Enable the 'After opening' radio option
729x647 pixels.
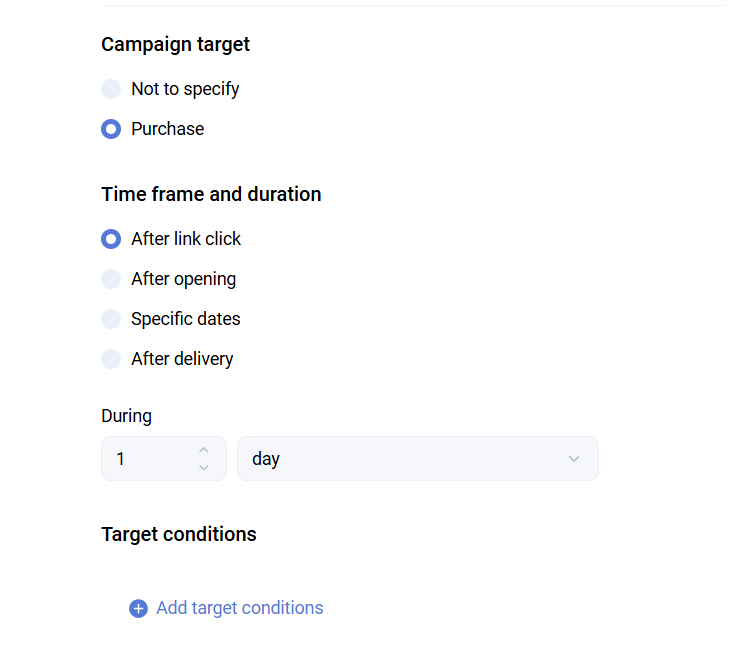point(111,279)
